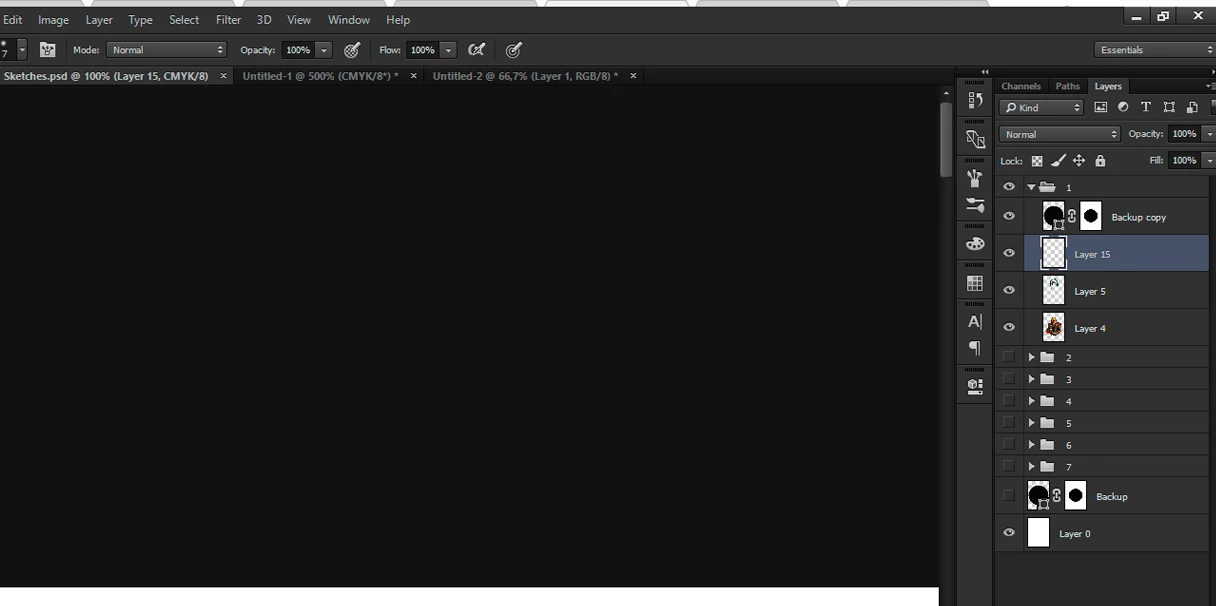Select Layer 4 thumbnail

[x=1053, y=327]
